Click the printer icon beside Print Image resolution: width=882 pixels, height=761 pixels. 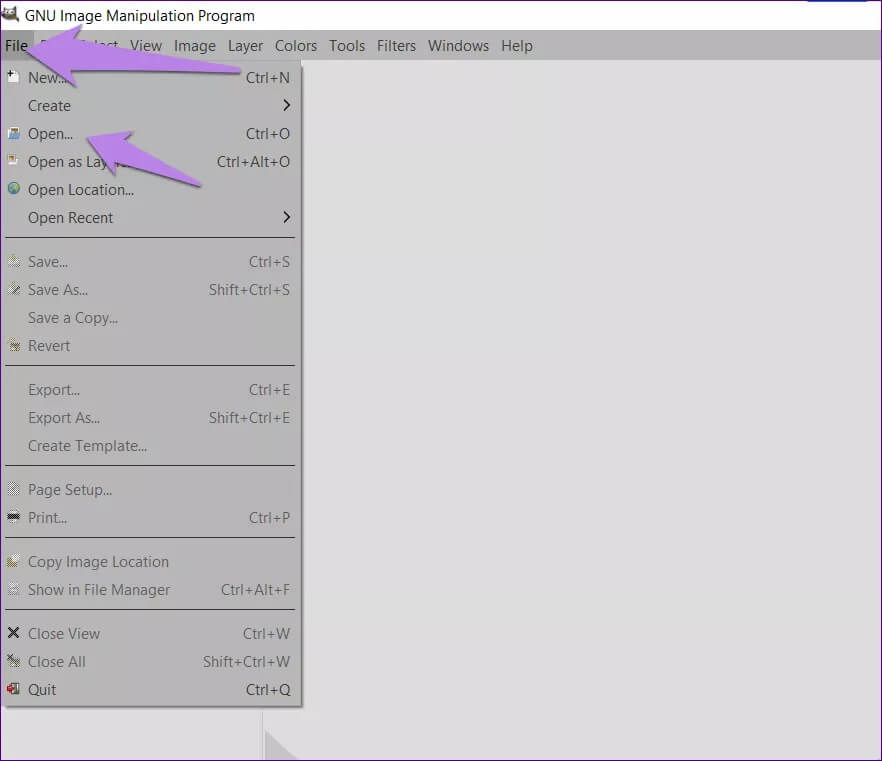point(13,517)
